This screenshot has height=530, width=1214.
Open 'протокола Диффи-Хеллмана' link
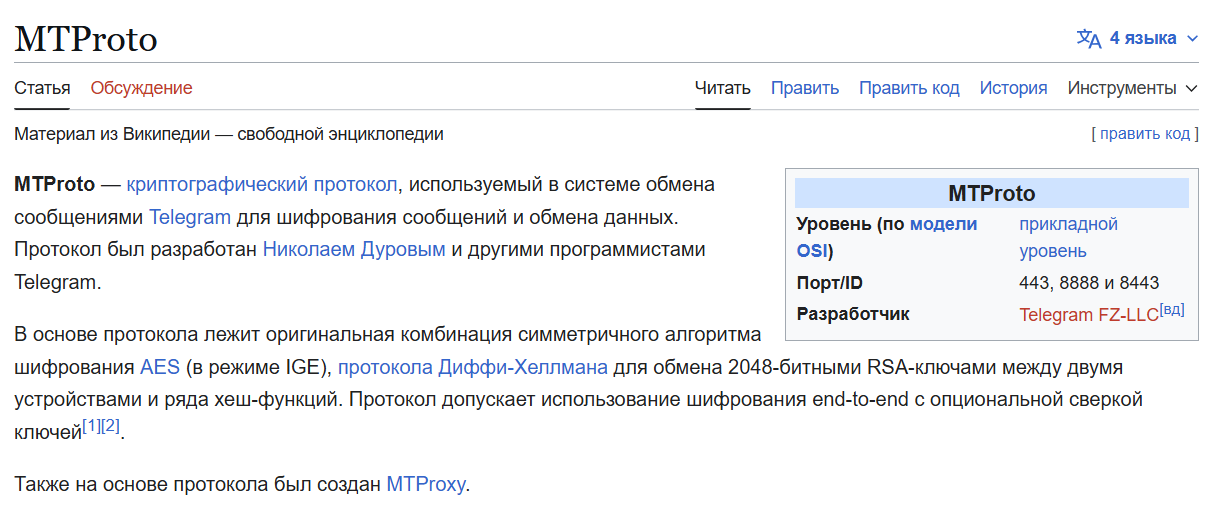[x=473, y=366]
